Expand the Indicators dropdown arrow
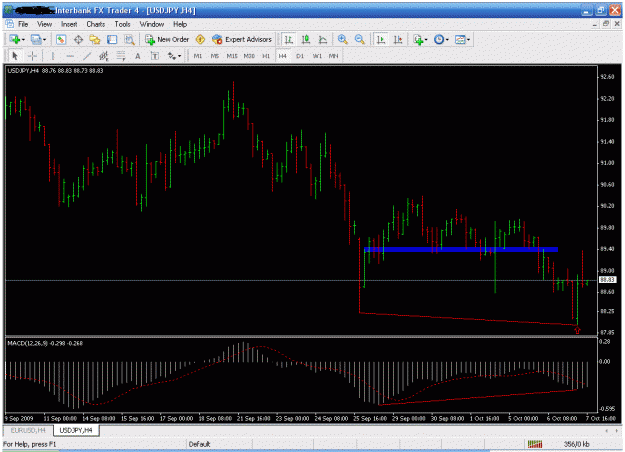This screenshot has width=625, height=452. 426,40
